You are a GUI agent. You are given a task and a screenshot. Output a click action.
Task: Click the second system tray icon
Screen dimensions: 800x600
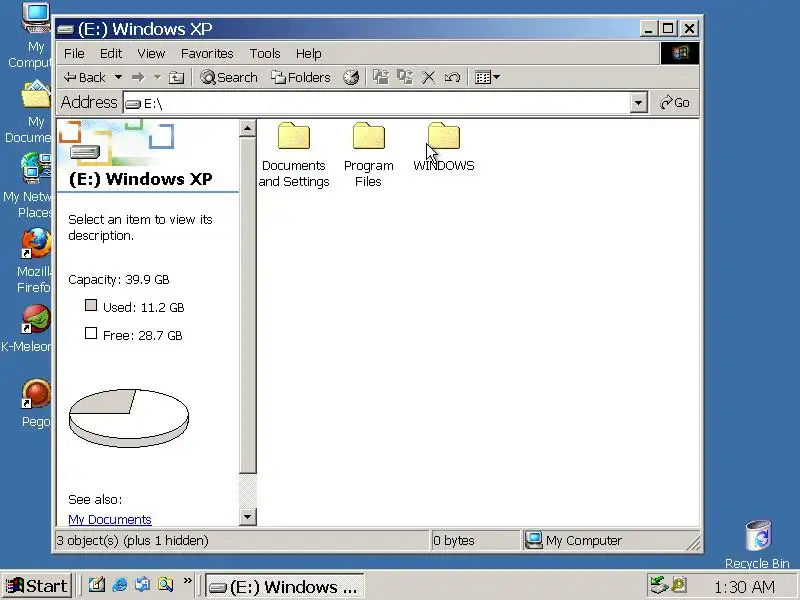tap(680, 585)
